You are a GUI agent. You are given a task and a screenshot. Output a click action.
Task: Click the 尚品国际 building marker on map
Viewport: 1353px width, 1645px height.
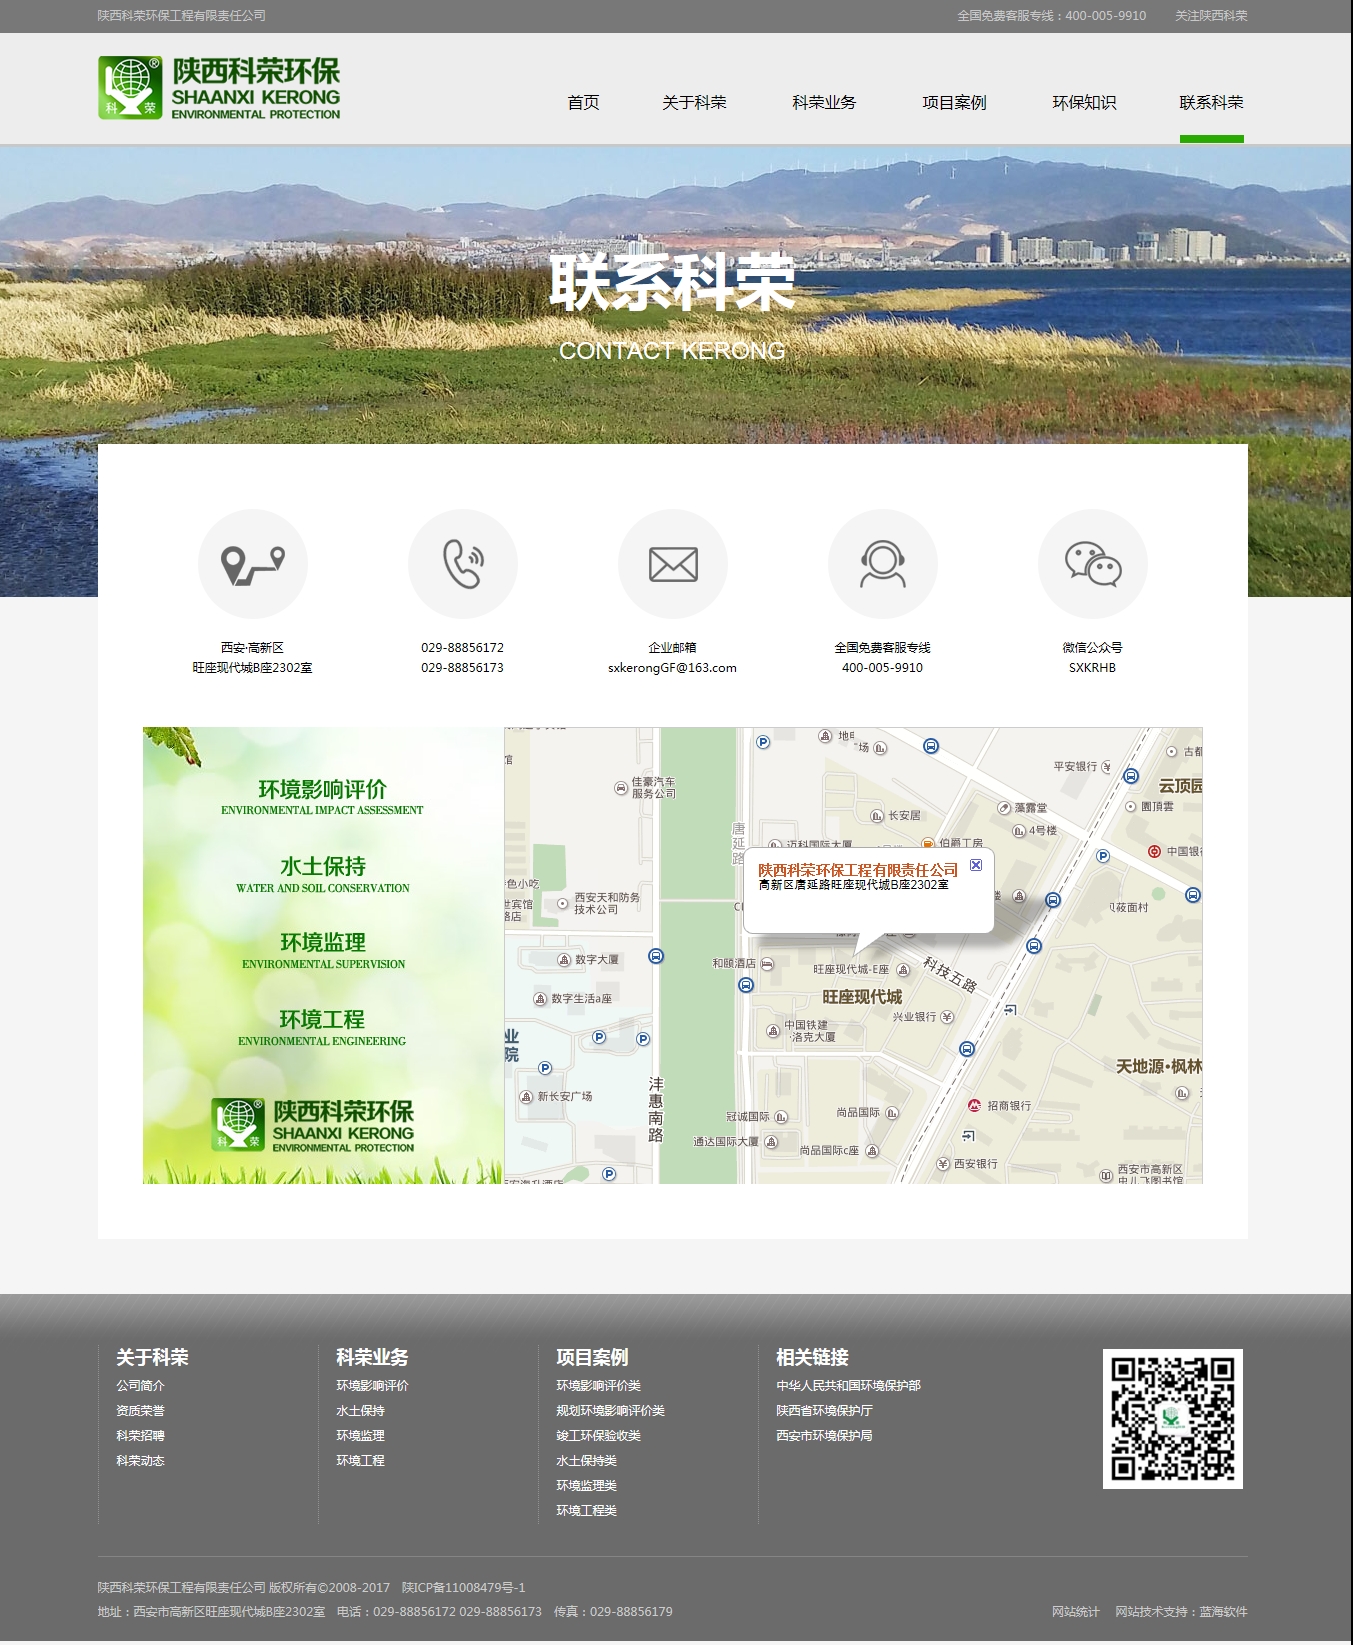click(x=892, y=1113)
